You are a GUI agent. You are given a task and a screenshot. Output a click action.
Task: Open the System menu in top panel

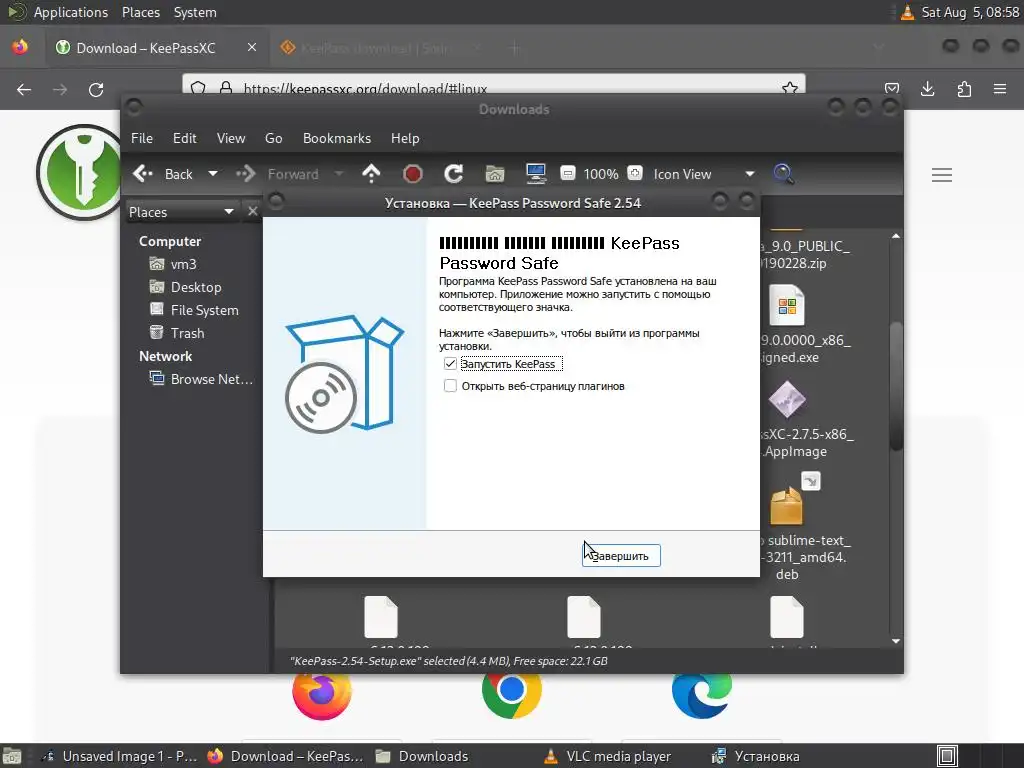(195, 12)
